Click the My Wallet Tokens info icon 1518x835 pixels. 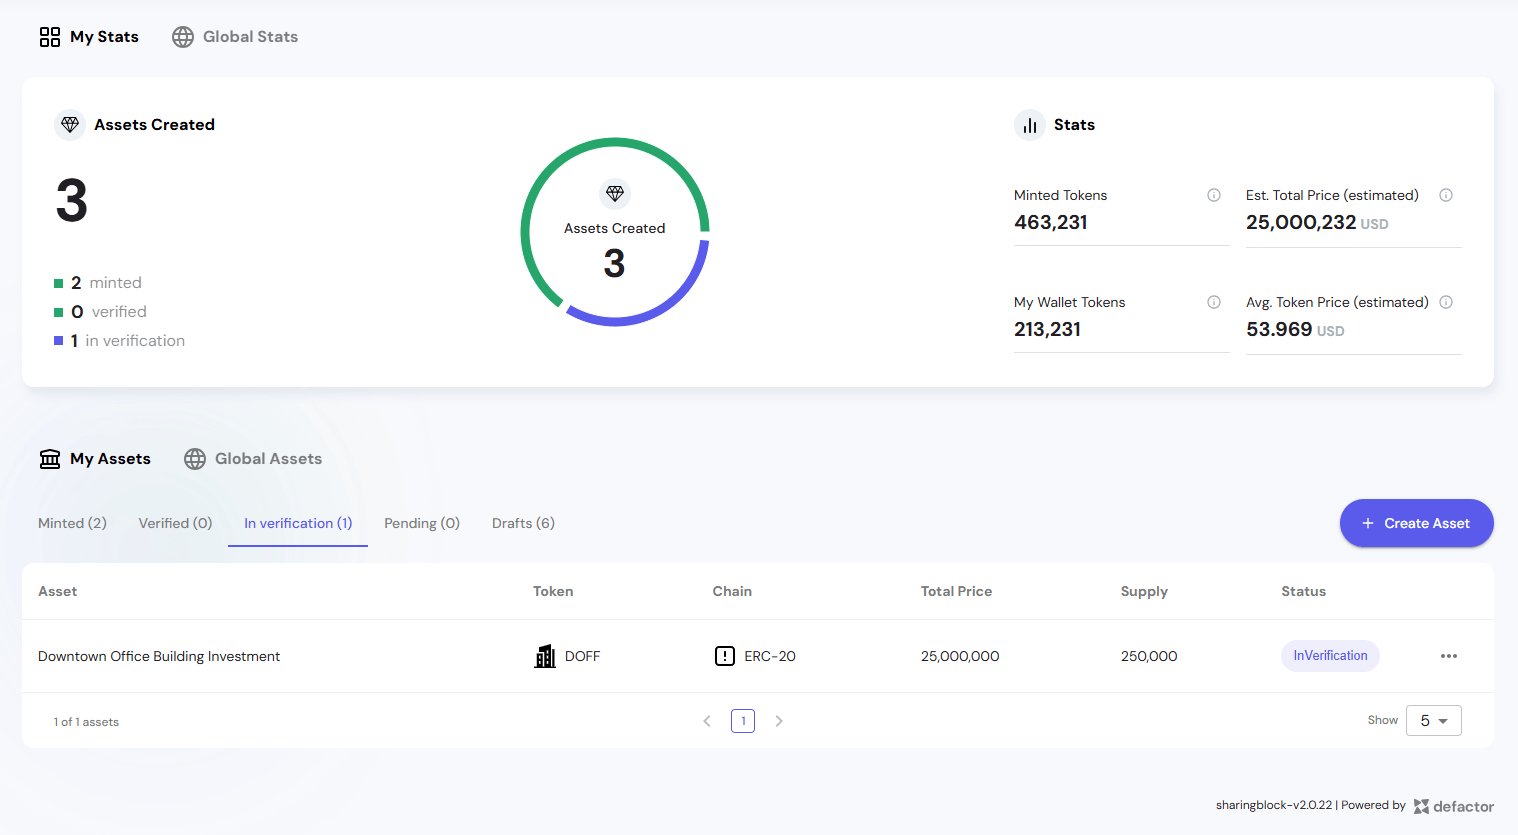tap(1213, 302)
